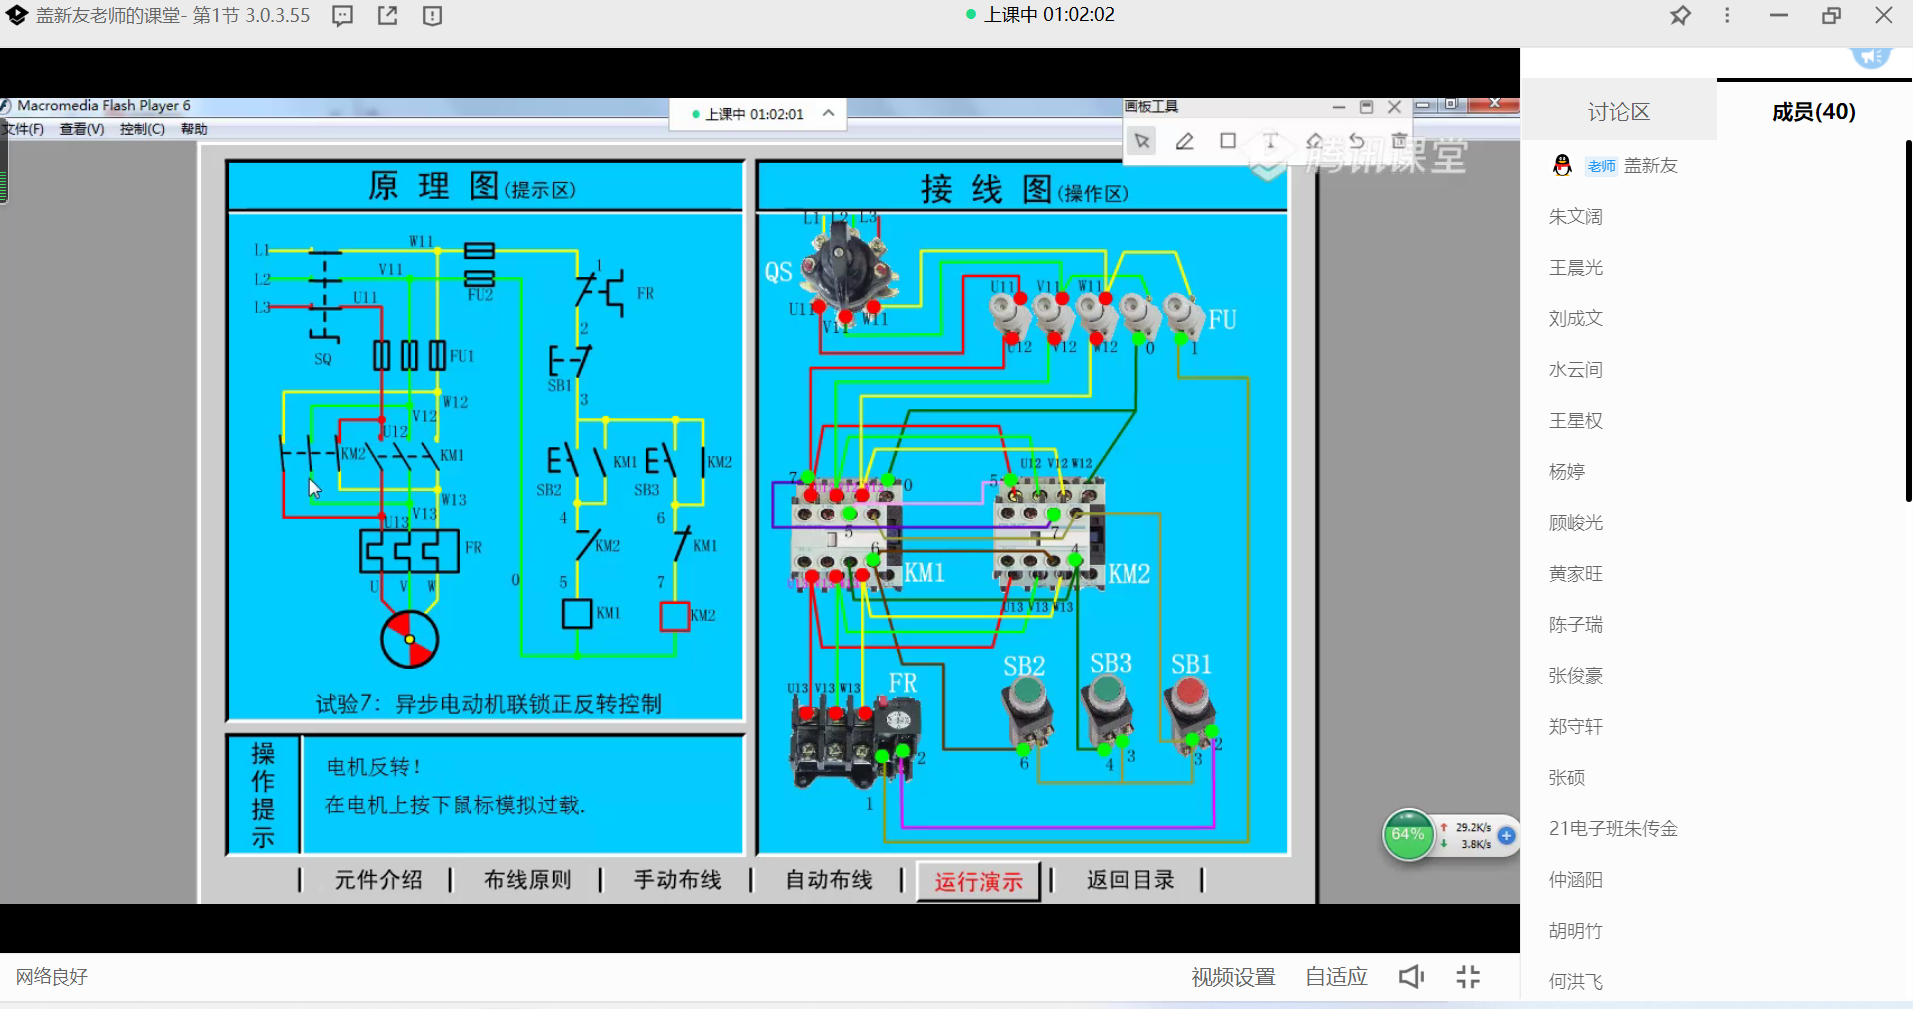Screen dimensions: 1913x1009
Task: Click the 运行演示 button
Action: coord(978,881)
